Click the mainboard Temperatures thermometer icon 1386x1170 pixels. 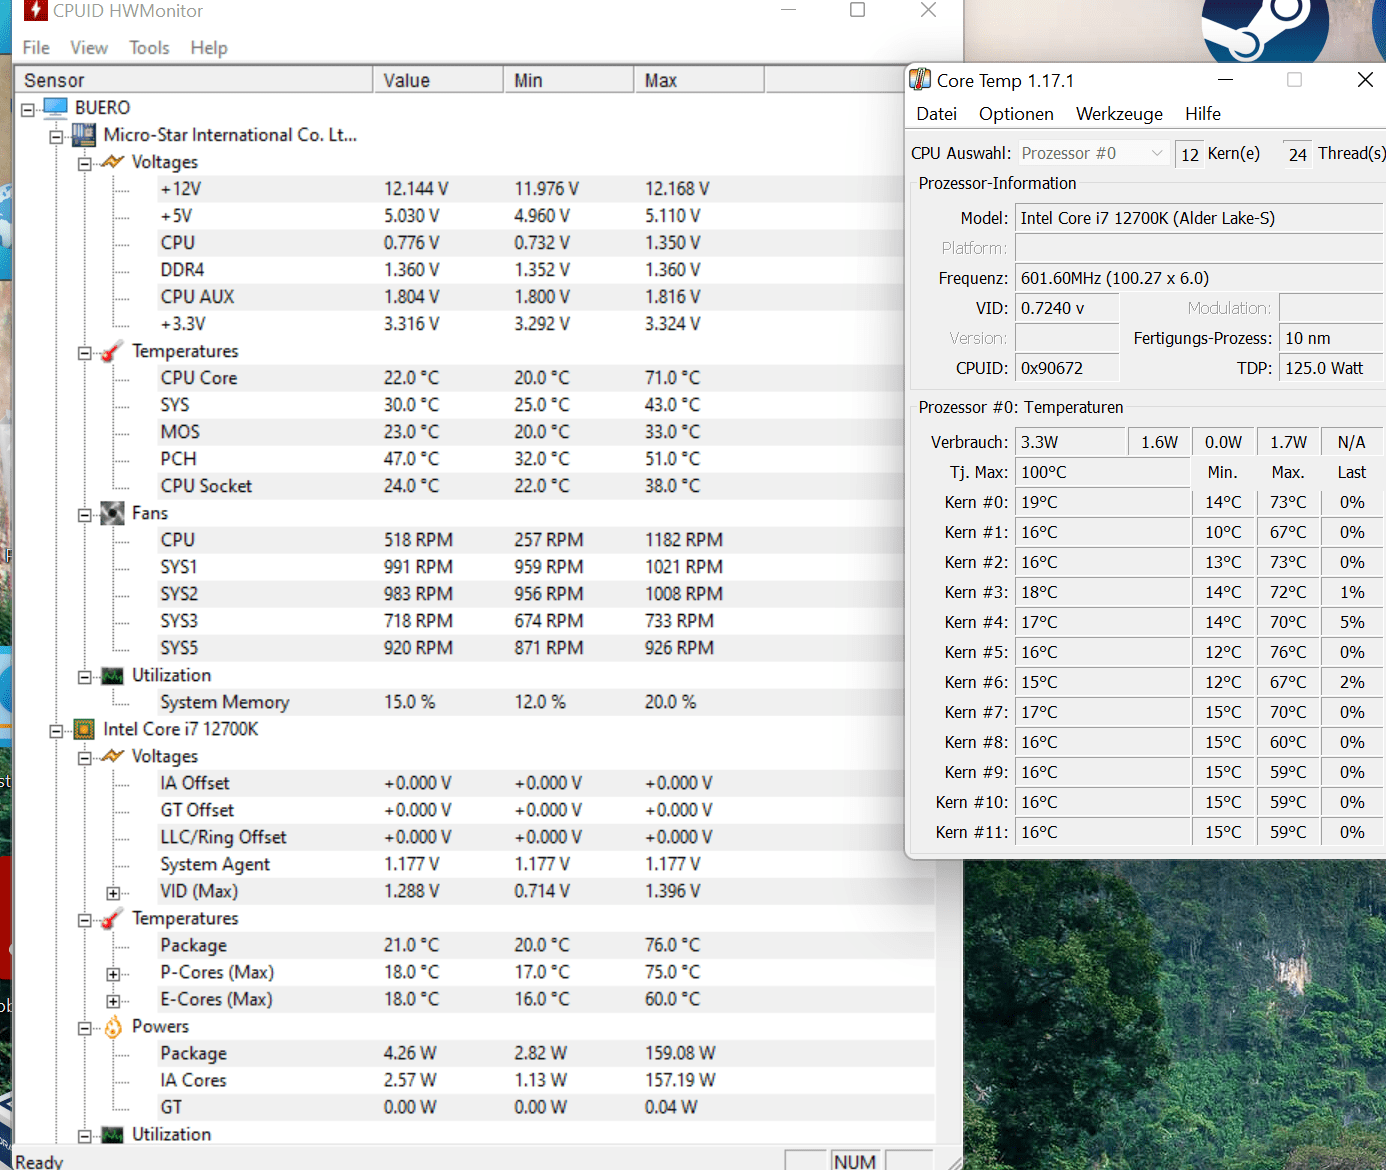[113, 351]
